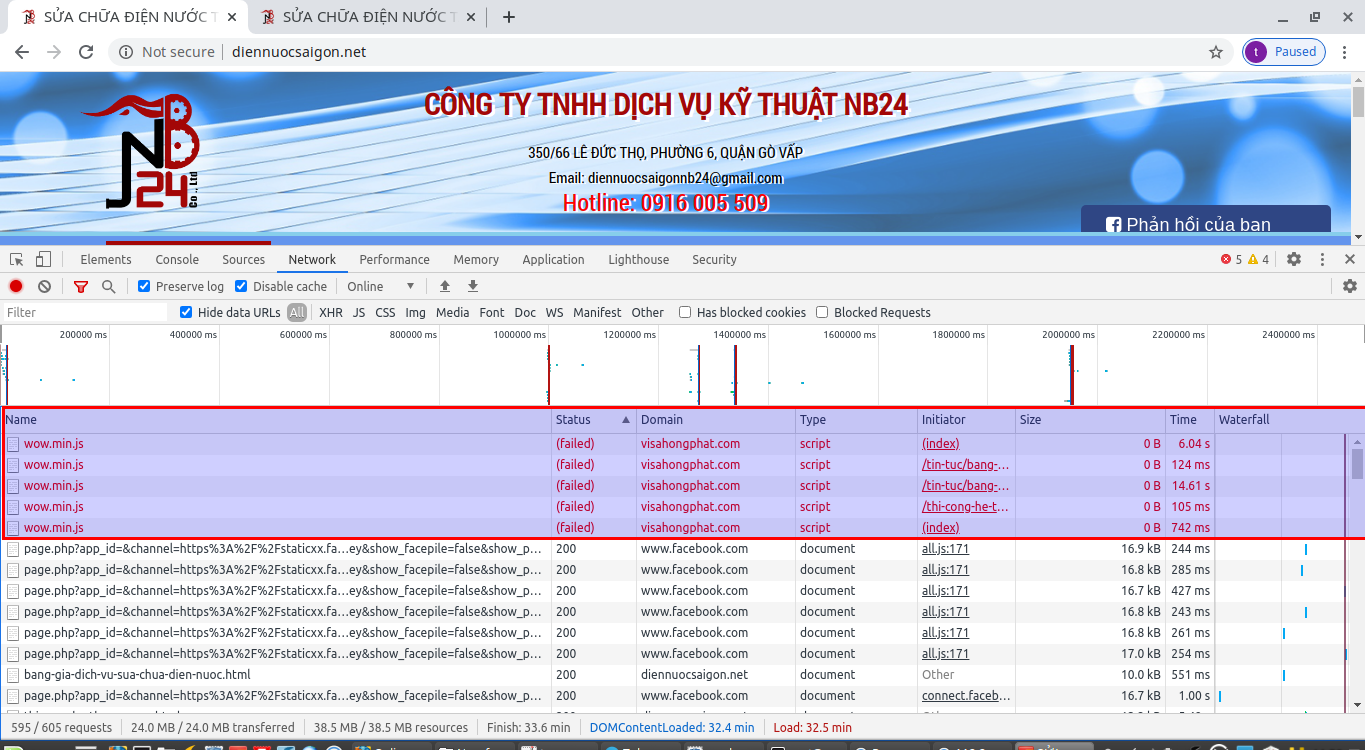Open the Network settings gear icon
1365x750 pixels.
tap(1349, 286)
